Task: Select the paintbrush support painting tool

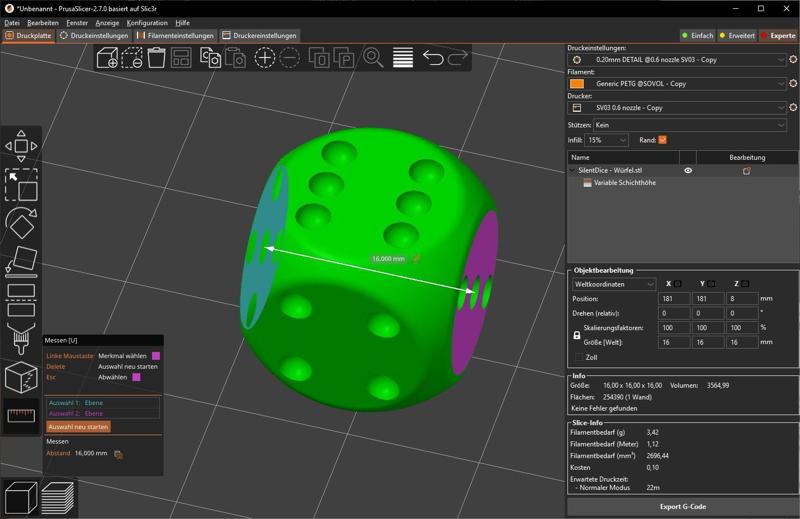Action: pos(21,339)
